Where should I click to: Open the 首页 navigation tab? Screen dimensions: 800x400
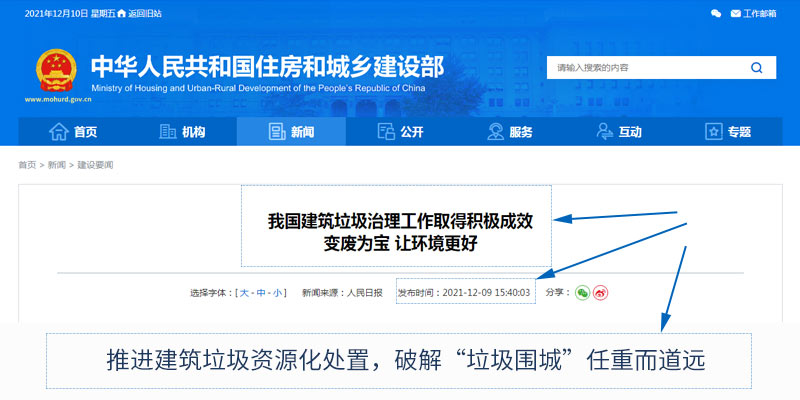tap(73, 132)
